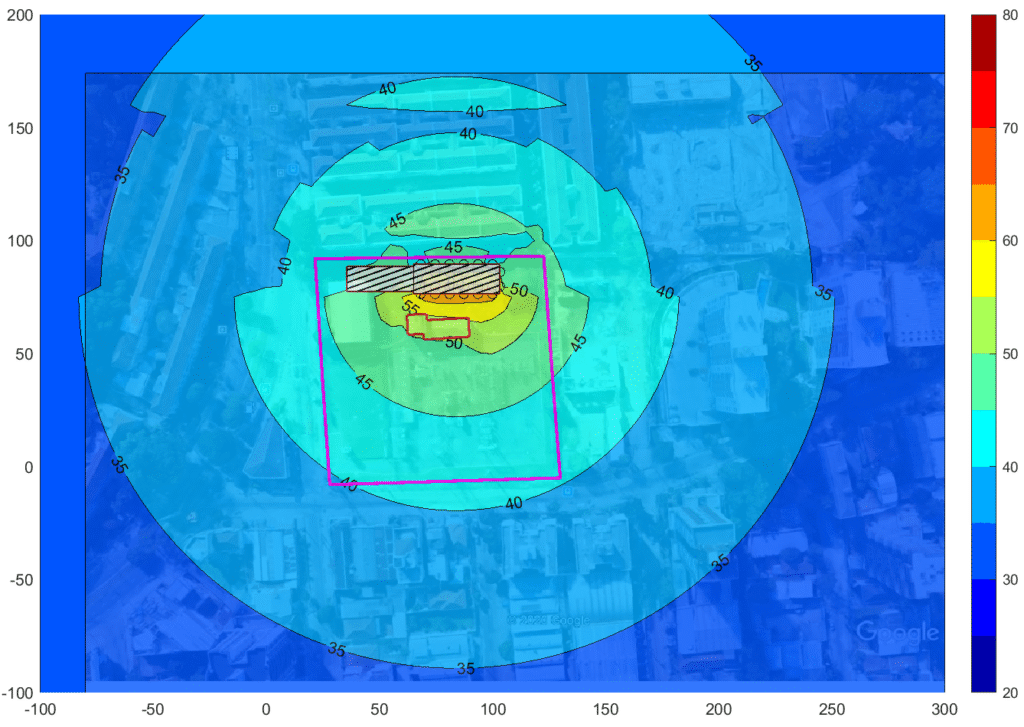
Task: Click the 50 label below the red-outlined building
Action: pyautogui.click(x=453, y=344)
